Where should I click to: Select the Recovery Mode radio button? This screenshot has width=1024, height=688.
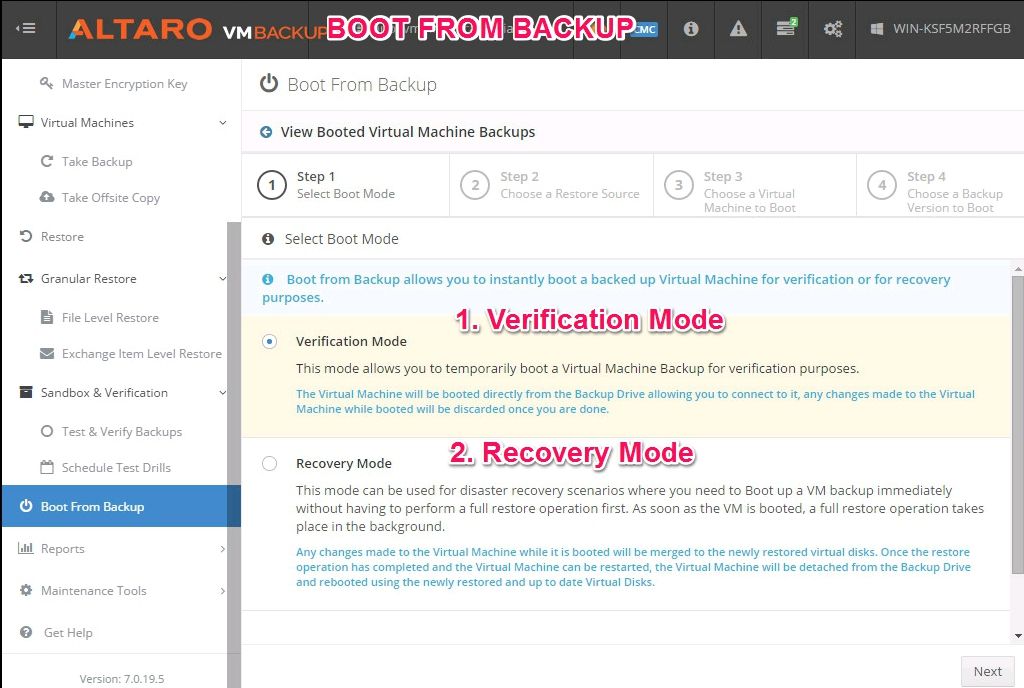pyautogui.click(x=269, y=463)
